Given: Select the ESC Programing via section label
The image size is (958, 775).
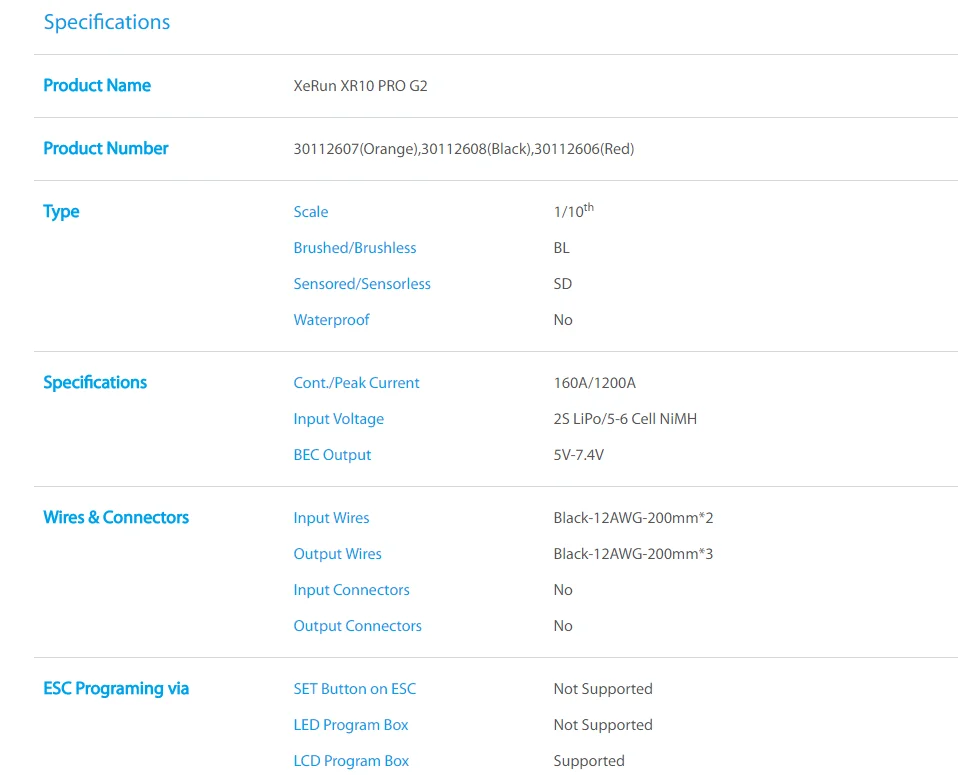Looking at the screenshot, I should (116, 689).
